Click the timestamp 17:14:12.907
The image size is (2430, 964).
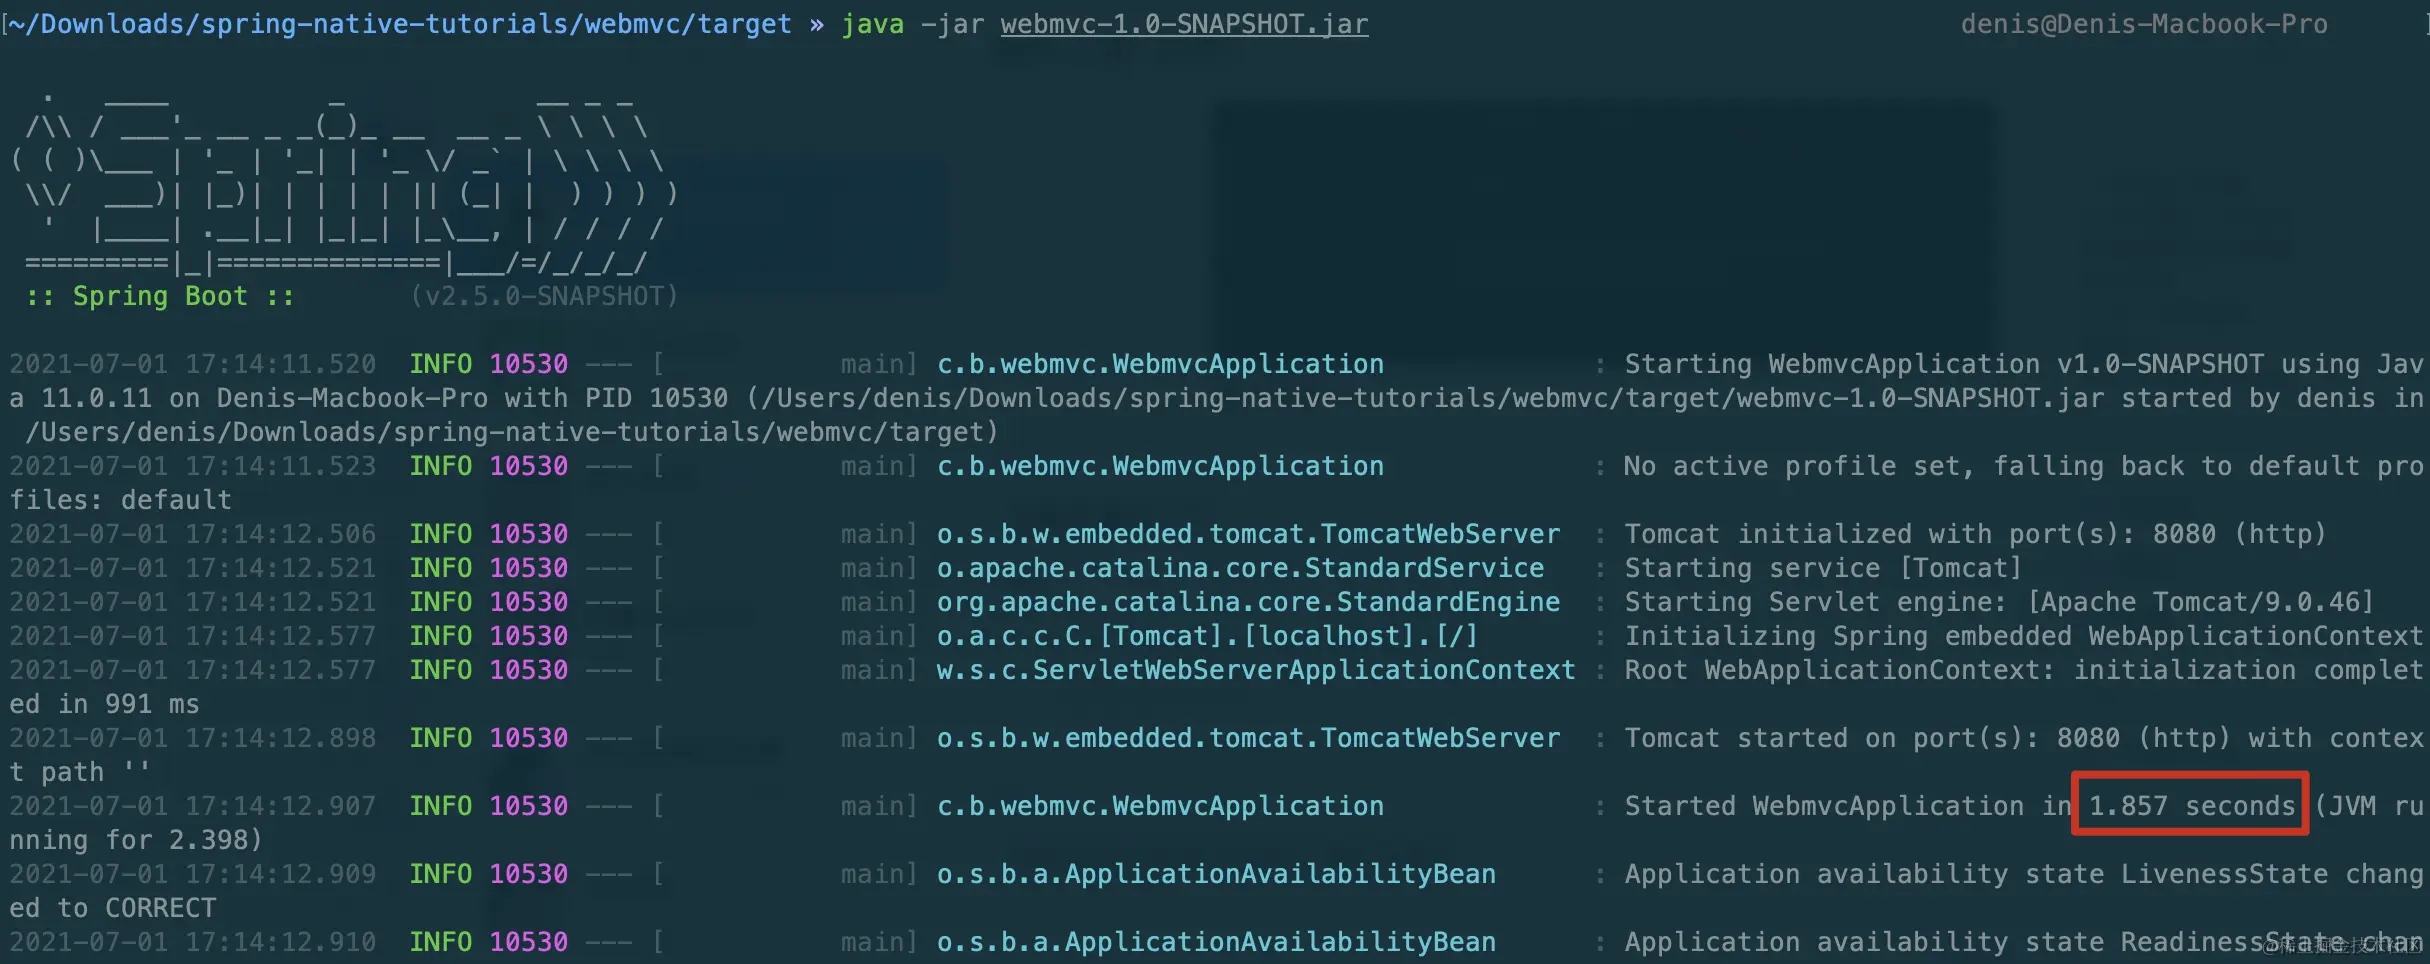[280, 806]
